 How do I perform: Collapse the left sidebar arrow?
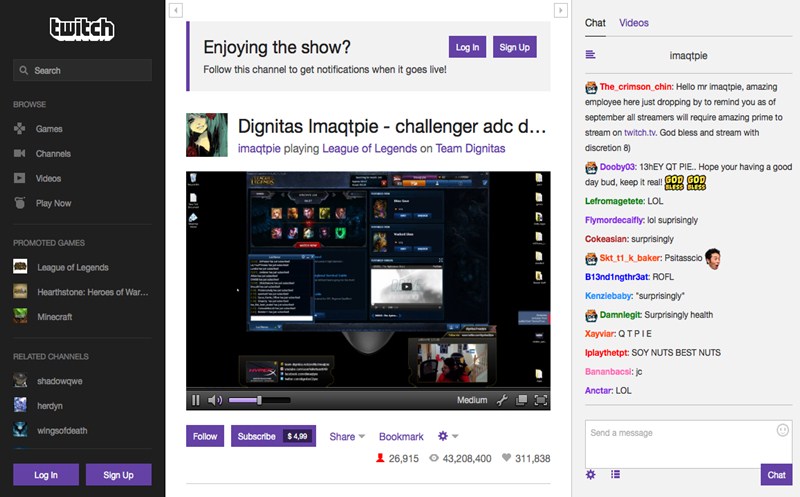176,10
